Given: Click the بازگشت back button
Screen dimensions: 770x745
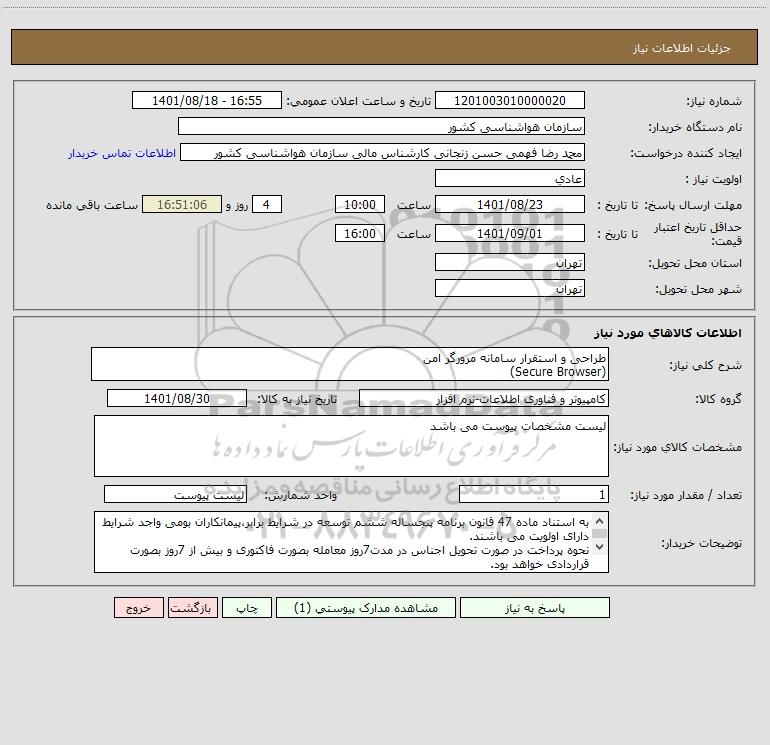Looking at the screenshot, I should click(192, 607).
